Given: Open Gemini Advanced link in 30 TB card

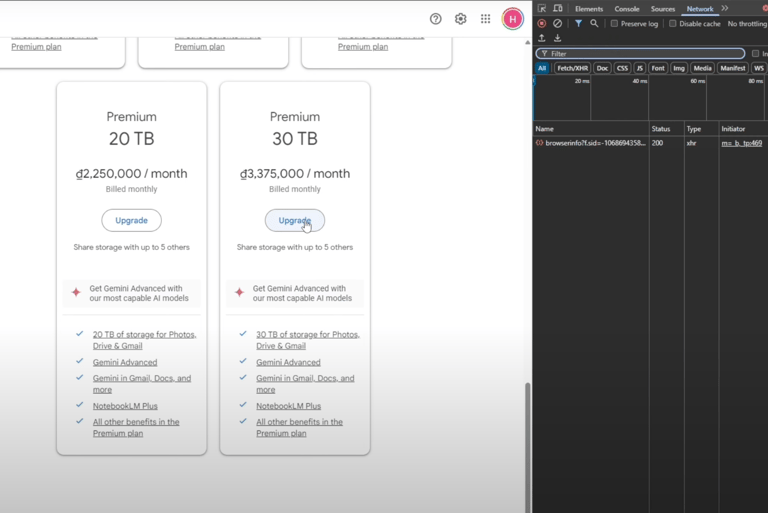Looking at the screenshot, I should [288, 362].
